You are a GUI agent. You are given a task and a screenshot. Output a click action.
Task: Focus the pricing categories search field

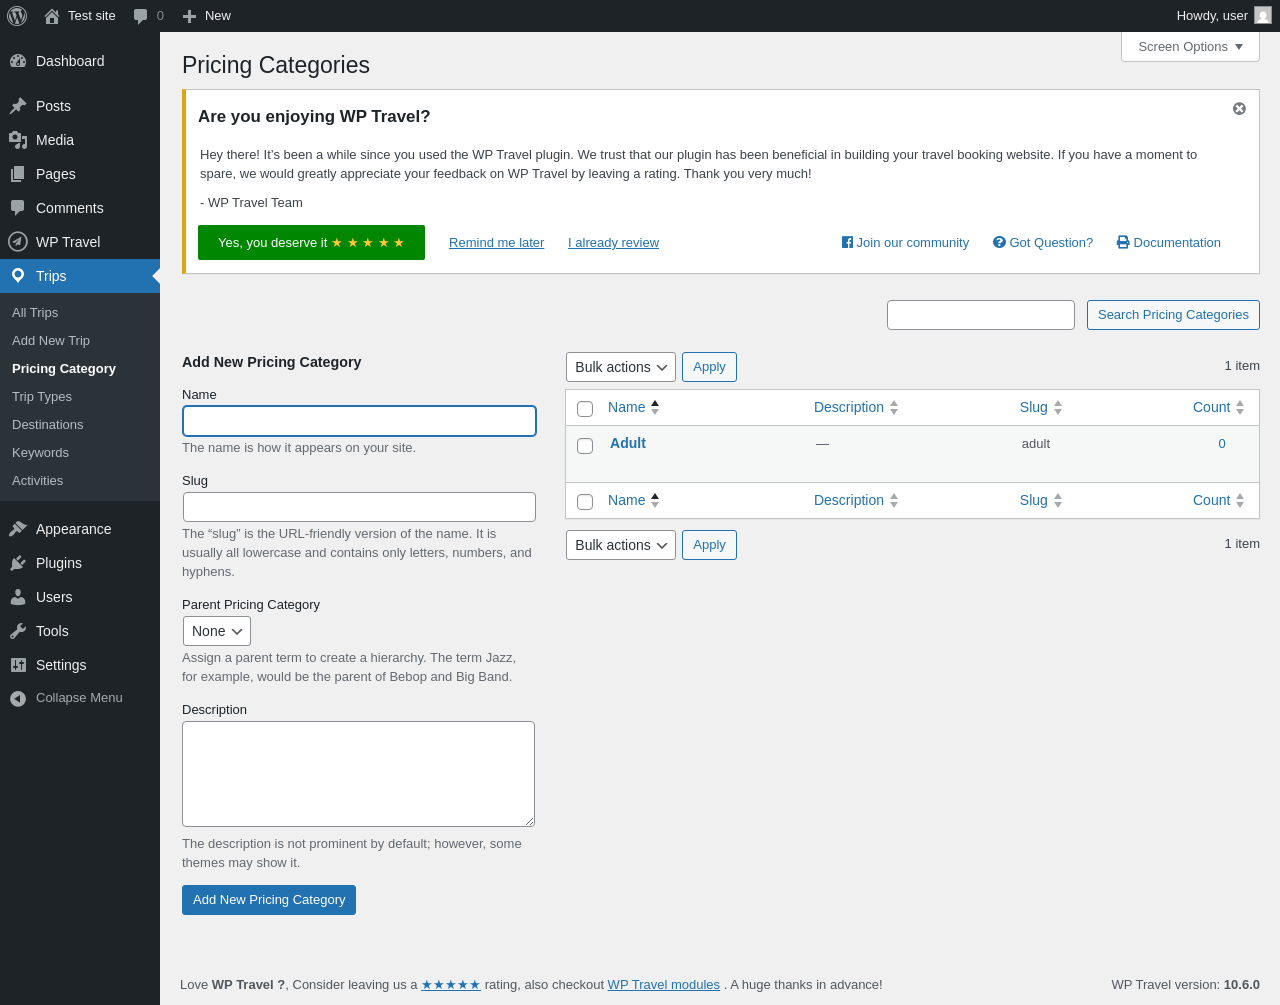(x=981, y=315)
